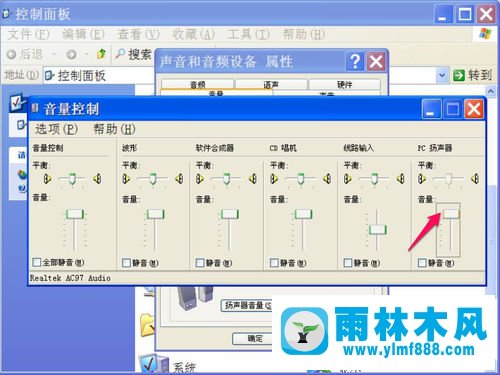Click the 后退 back button in 控制面板
Image resolution: width=500 pixels, height=375 pixels.
[x=25, y=54]
